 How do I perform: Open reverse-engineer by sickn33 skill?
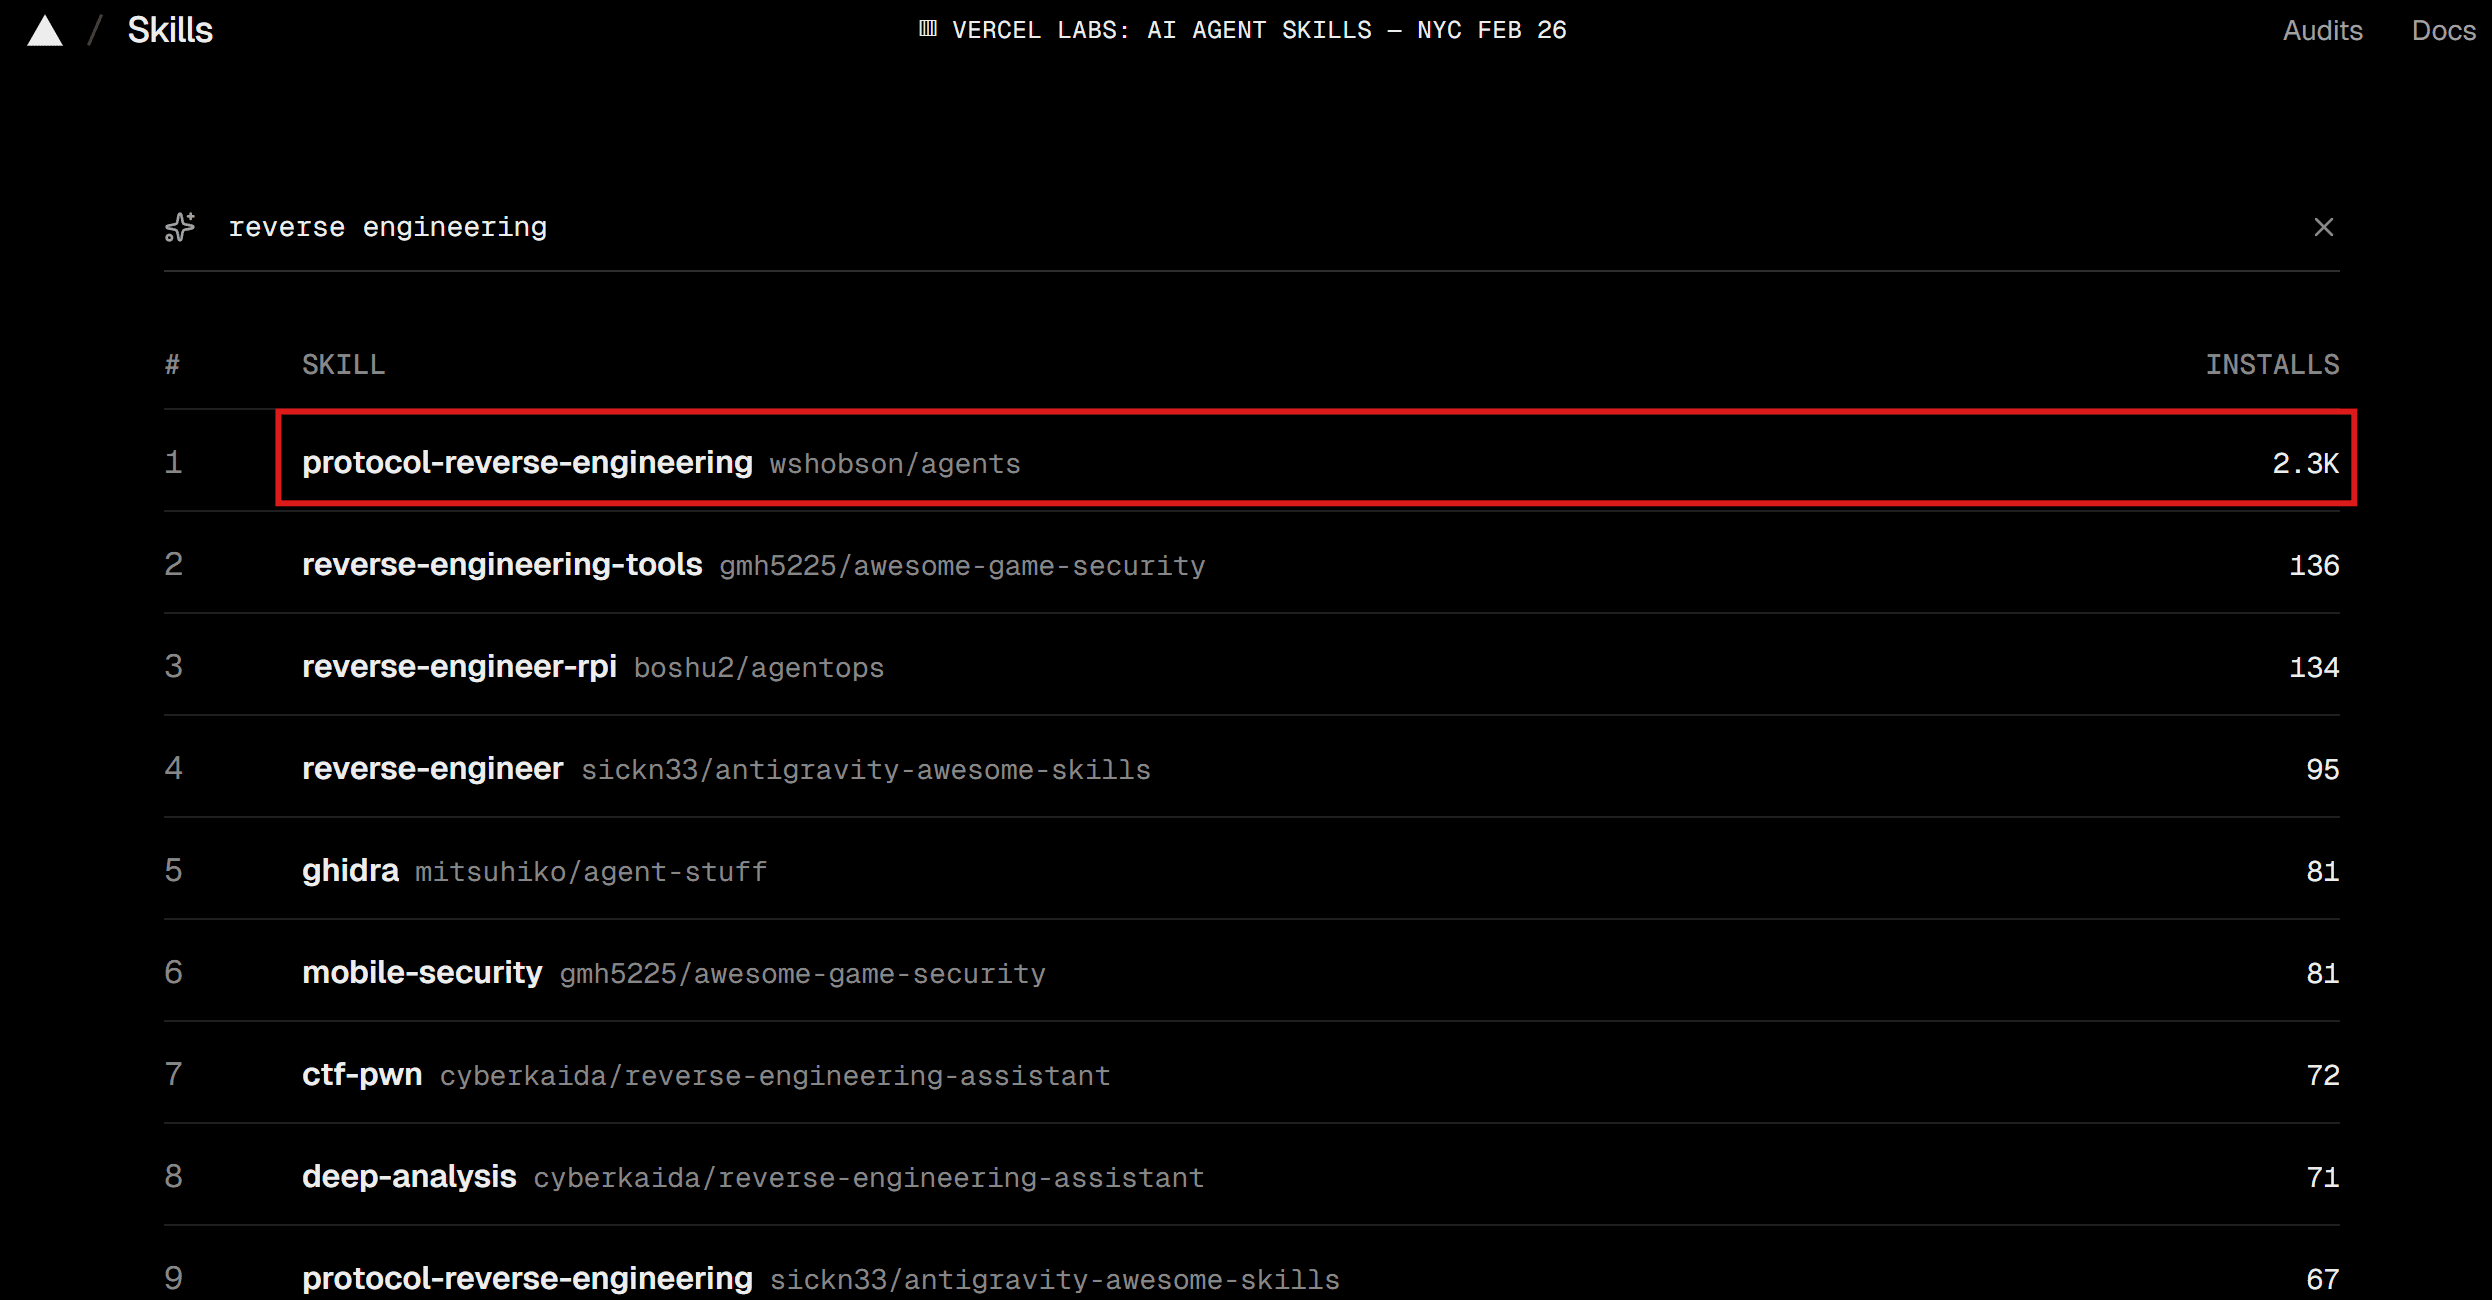coord(433,768)
